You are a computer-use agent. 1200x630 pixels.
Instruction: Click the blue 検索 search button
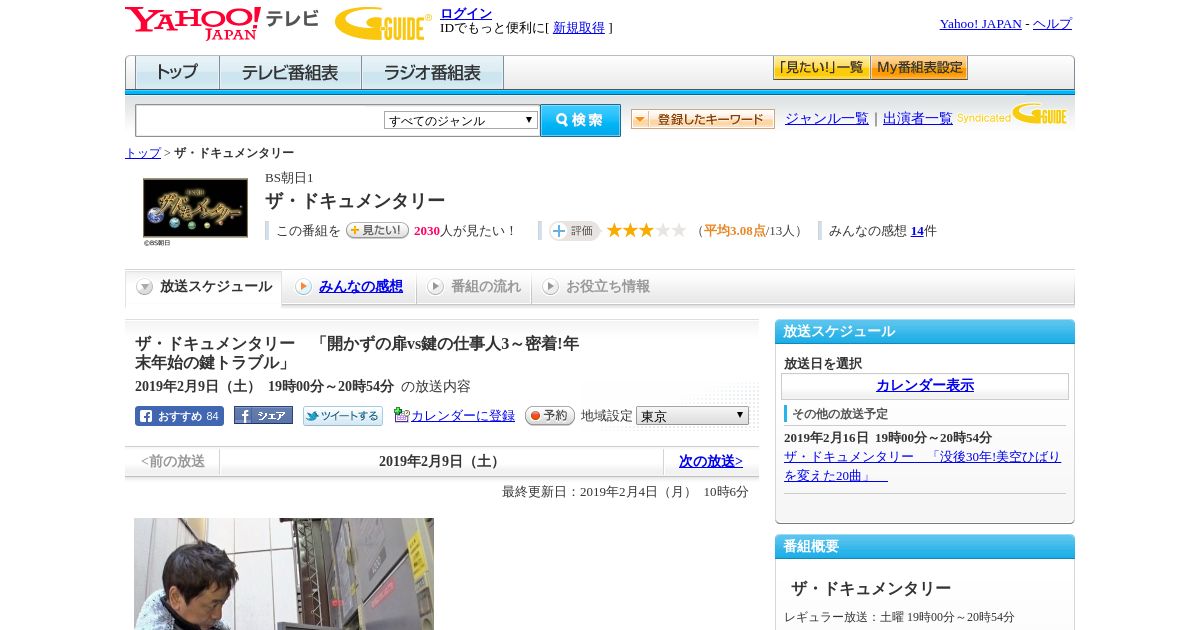(x=580, y=120)
